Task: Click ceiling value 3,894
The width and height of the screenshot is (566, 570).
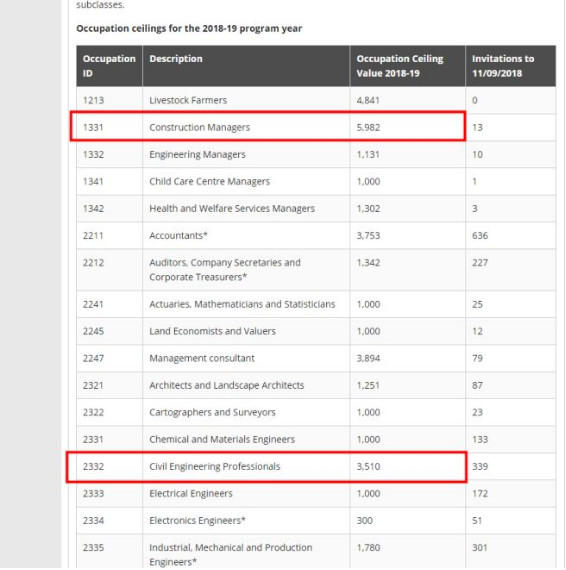Action: pyautogui.click(x=368, y=358)
